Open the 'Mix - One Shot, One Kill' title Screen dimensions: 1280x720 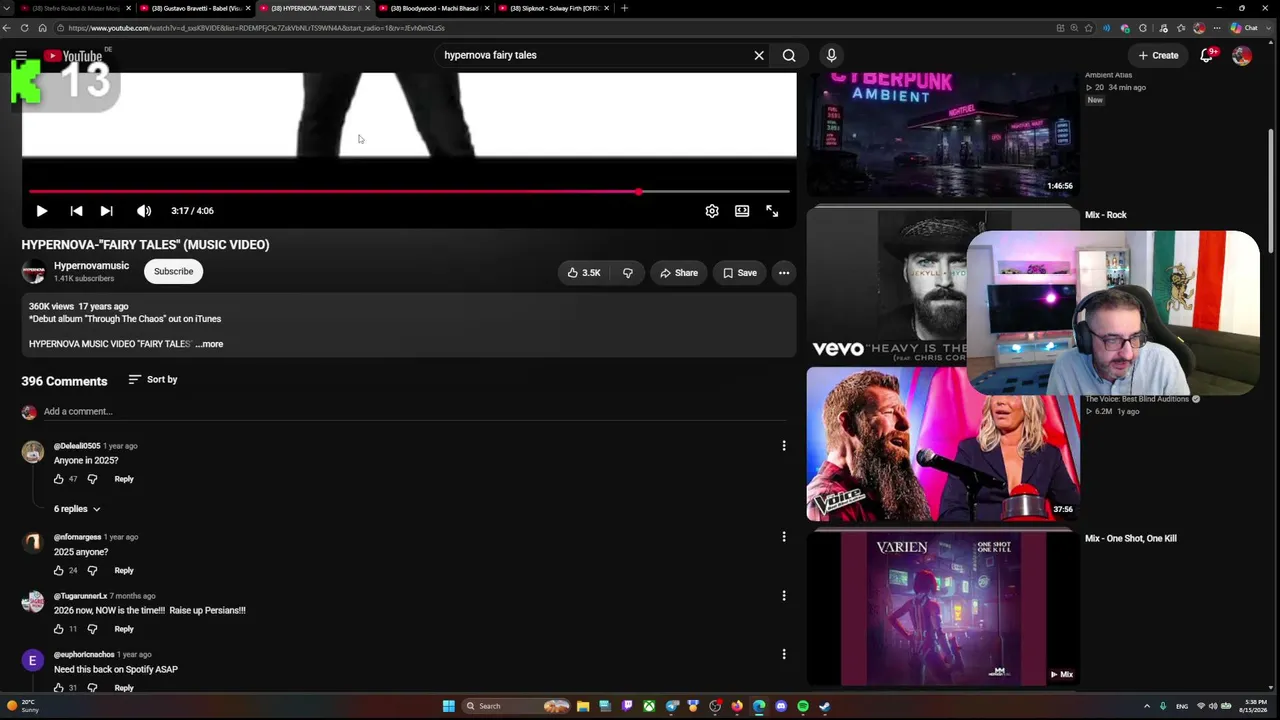coord(1131,539)
